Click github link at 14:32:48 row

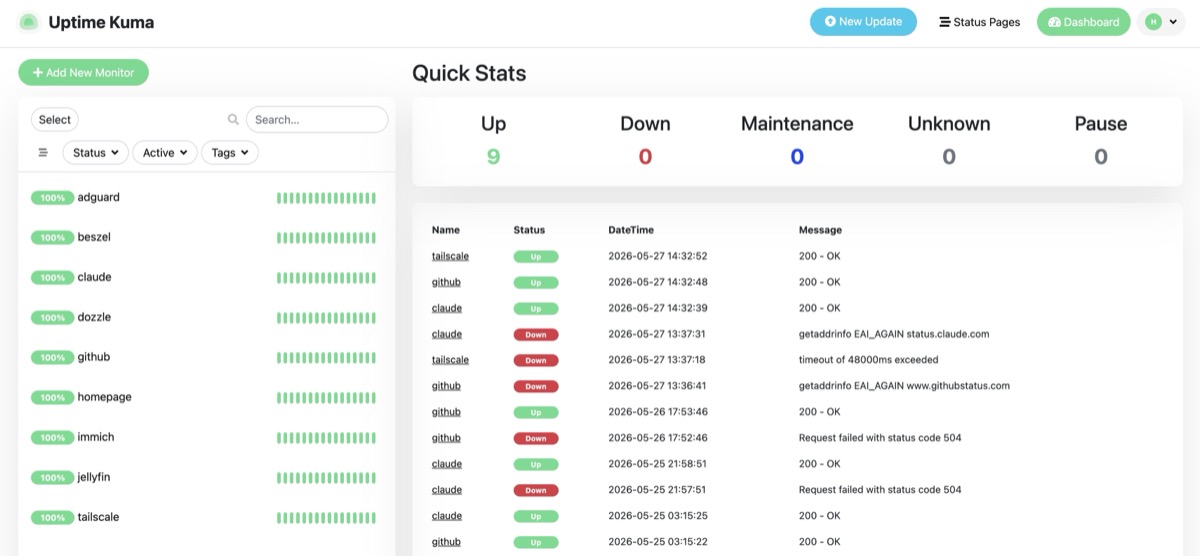tap(446, 282)
